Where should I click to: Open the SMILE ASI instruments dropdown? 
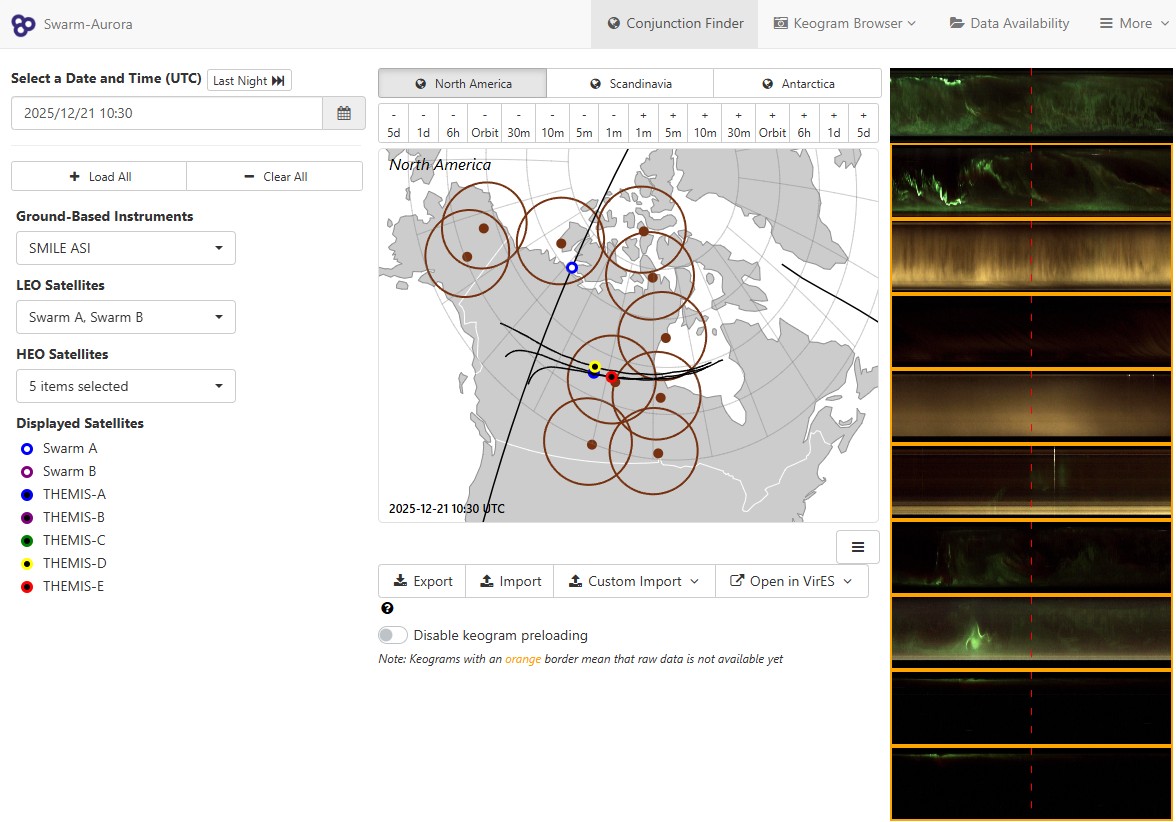(x=125, y=248)
